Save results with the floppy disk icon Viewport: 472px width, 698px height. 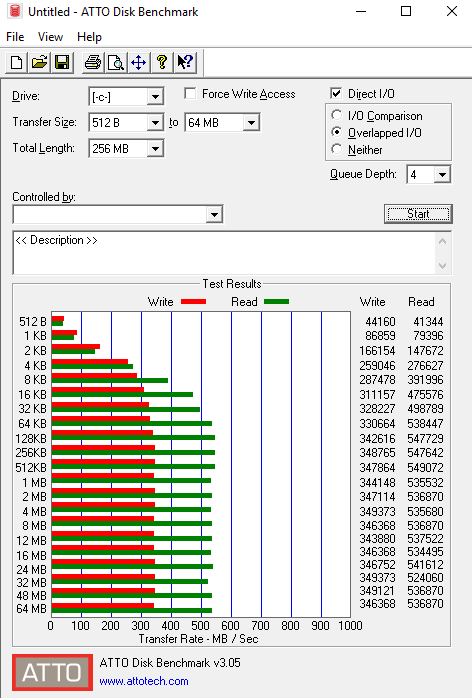(62, 62)
